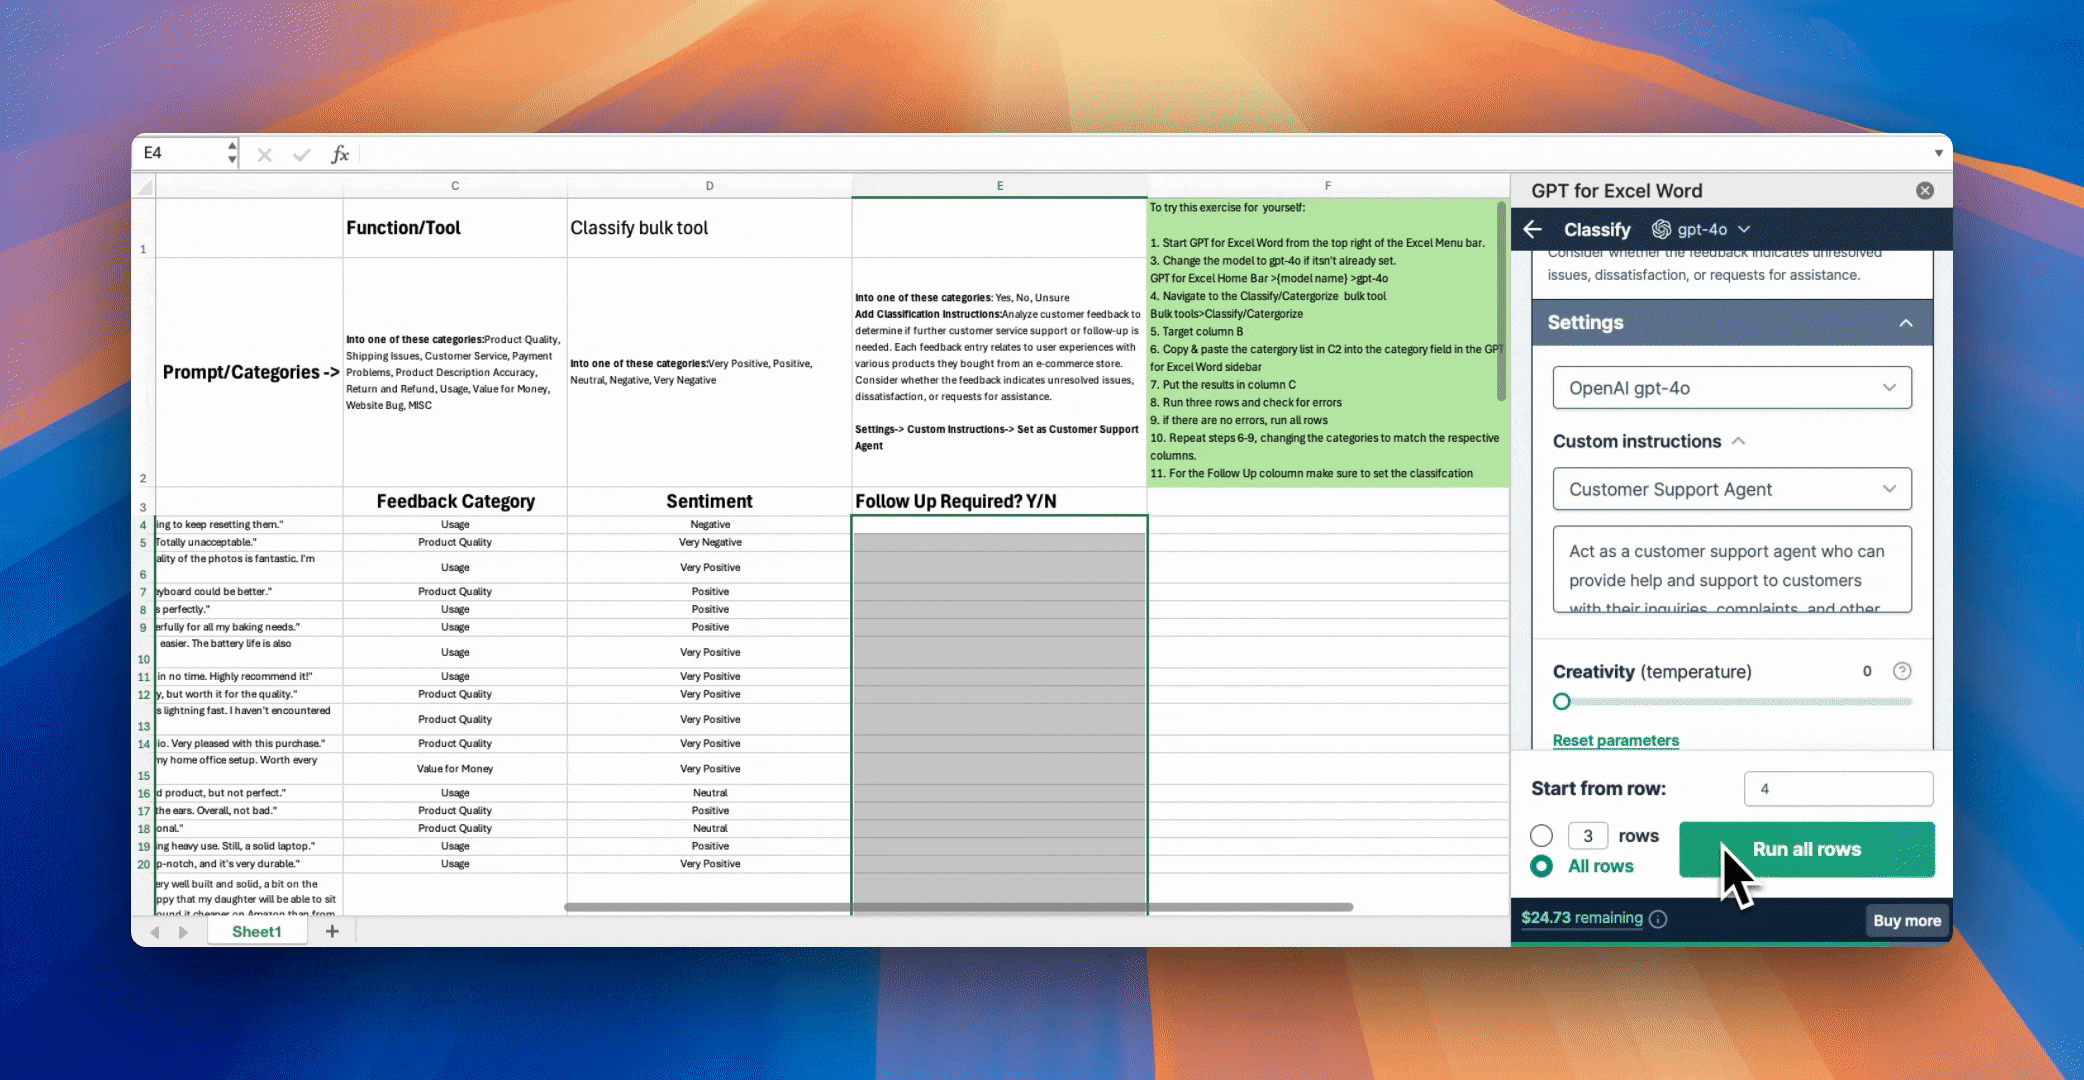Add a new sheet with plus icon
Image resolution: width=2084 pixels, height=1080 pixels.
click(x=332, y=932)
